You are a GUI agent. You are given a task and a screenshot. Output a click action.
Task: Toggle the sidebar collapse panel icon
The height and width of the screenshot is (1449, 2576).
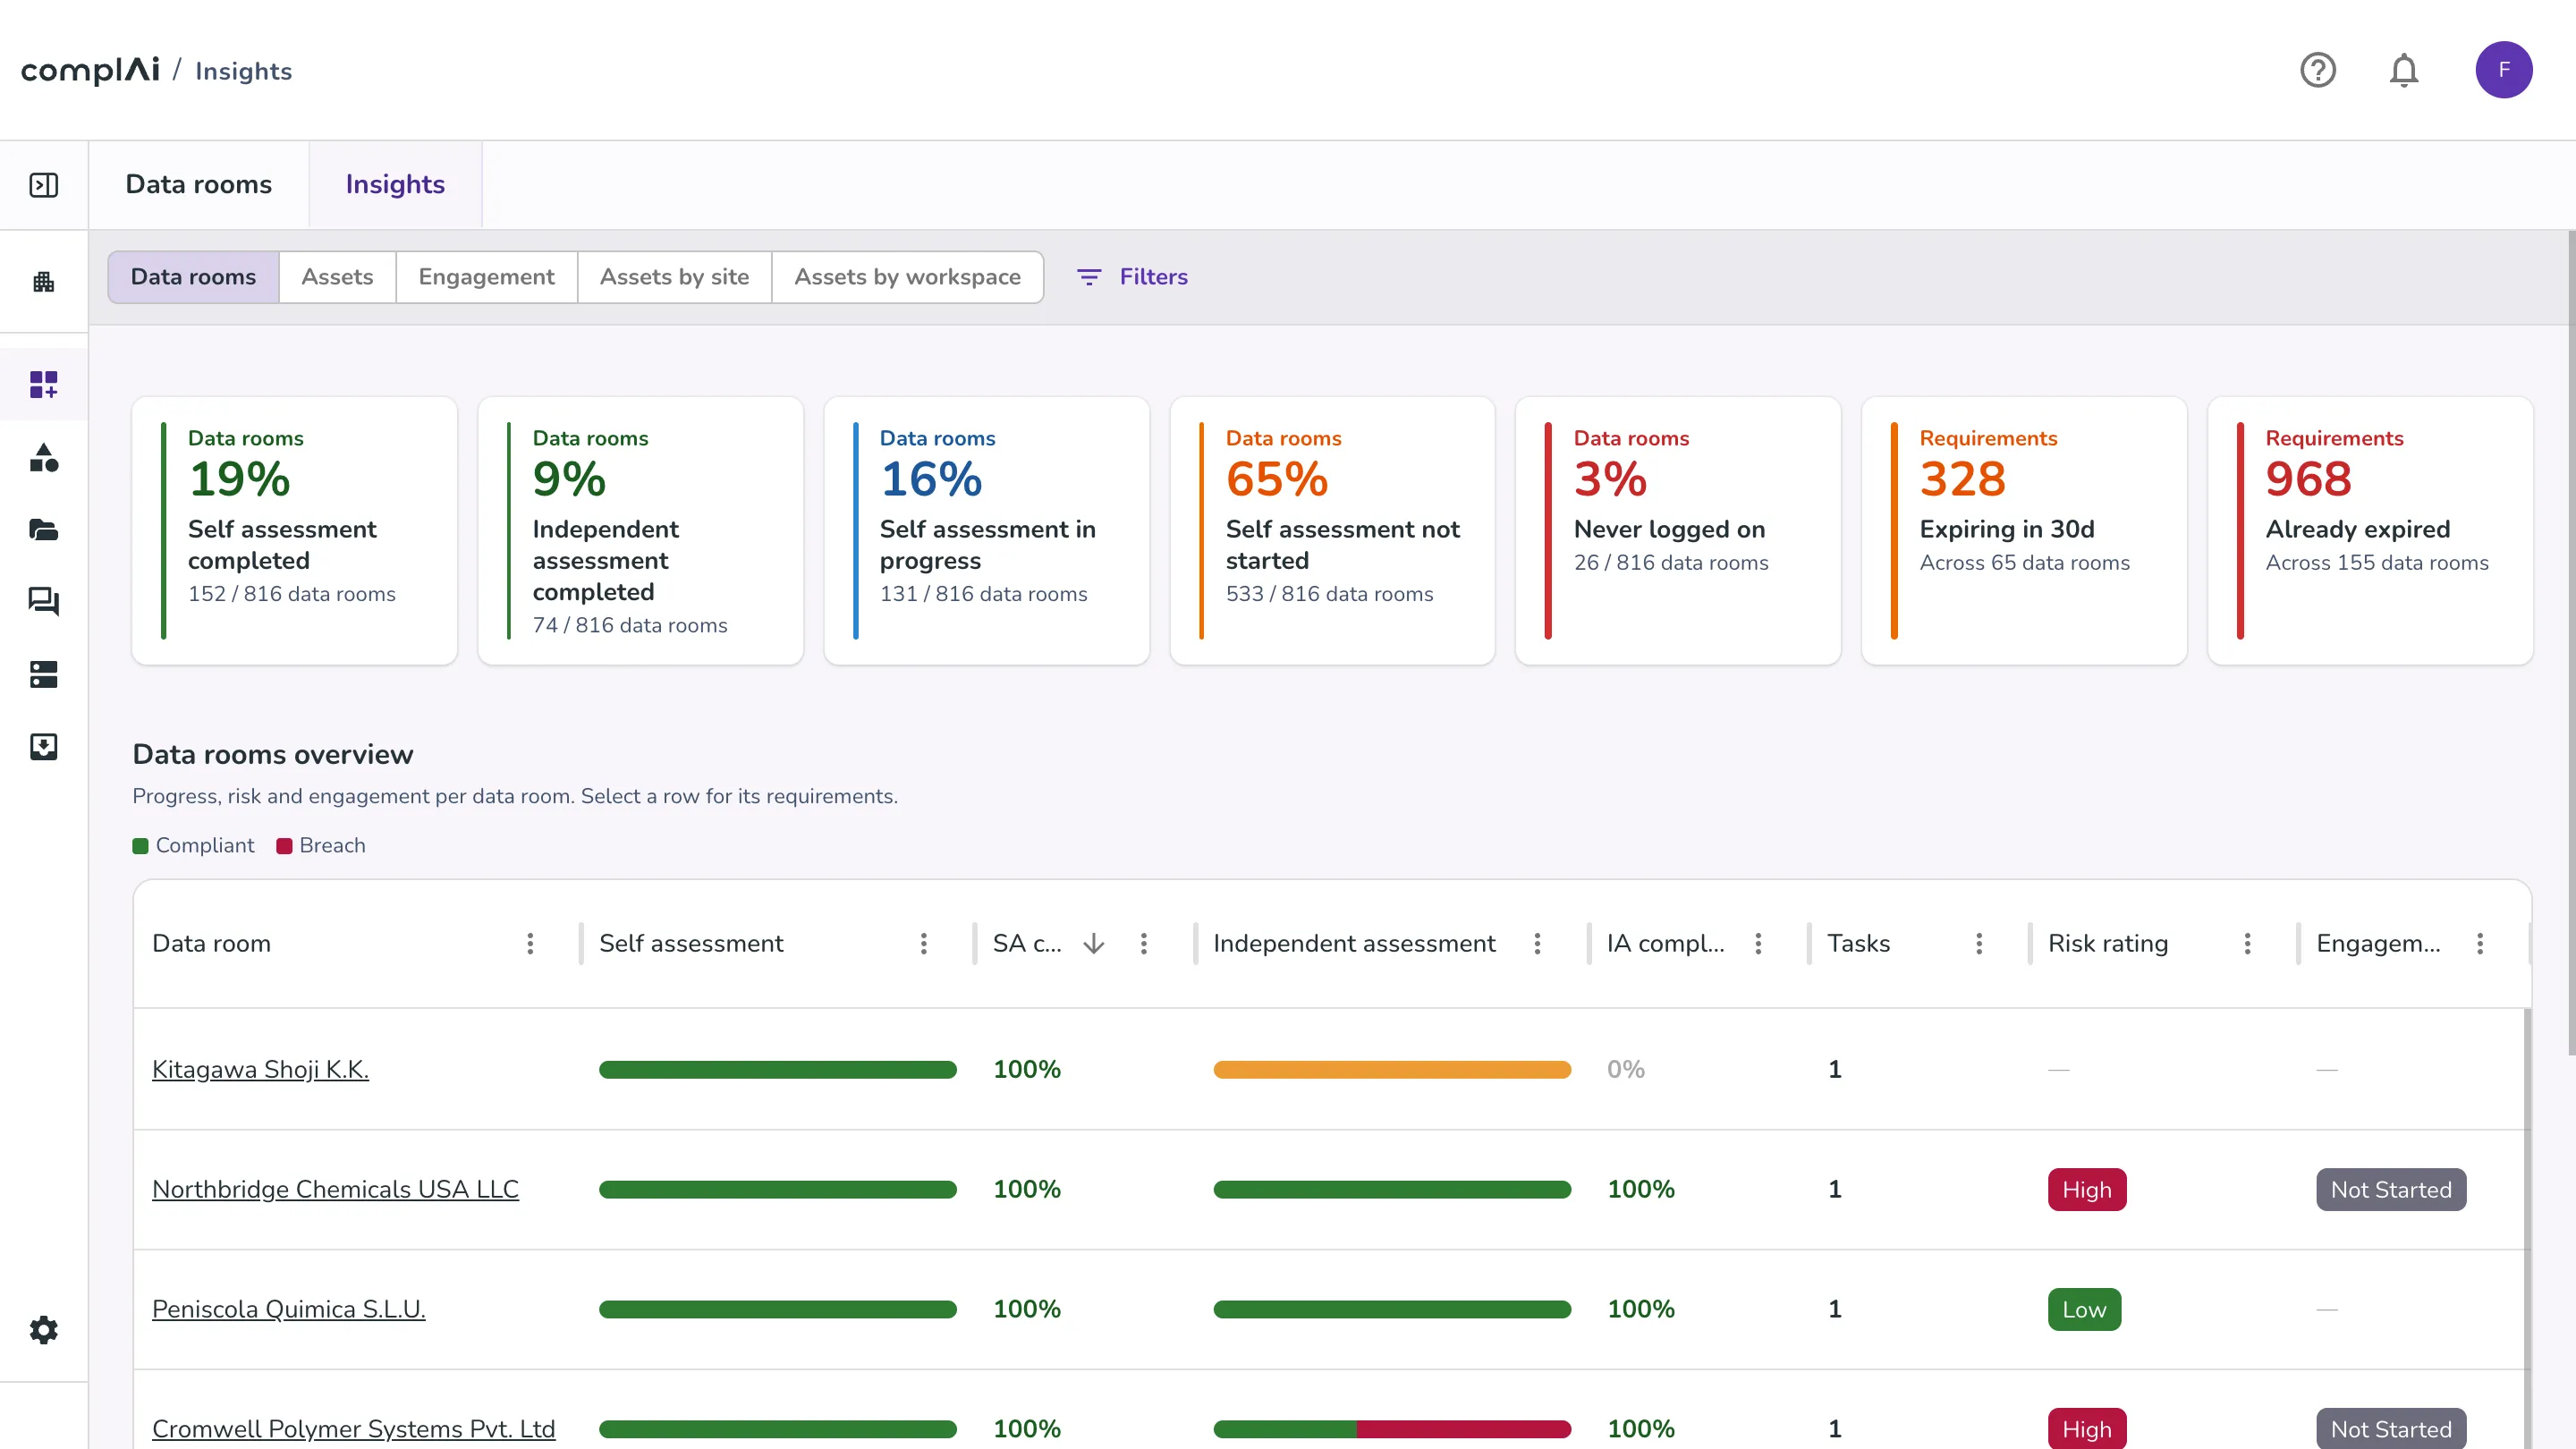(x=44, y=185)
